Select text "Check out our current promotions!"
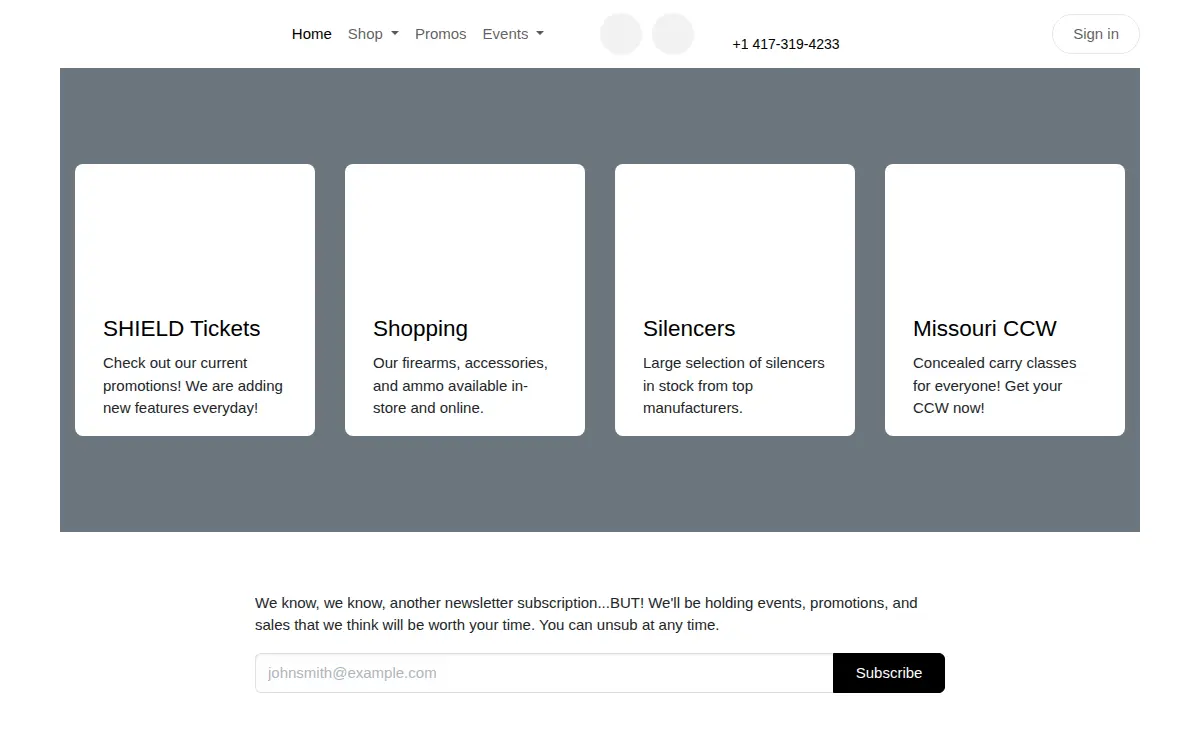The width and height of the screenshot is (1200, 750). tap(175, 374)
